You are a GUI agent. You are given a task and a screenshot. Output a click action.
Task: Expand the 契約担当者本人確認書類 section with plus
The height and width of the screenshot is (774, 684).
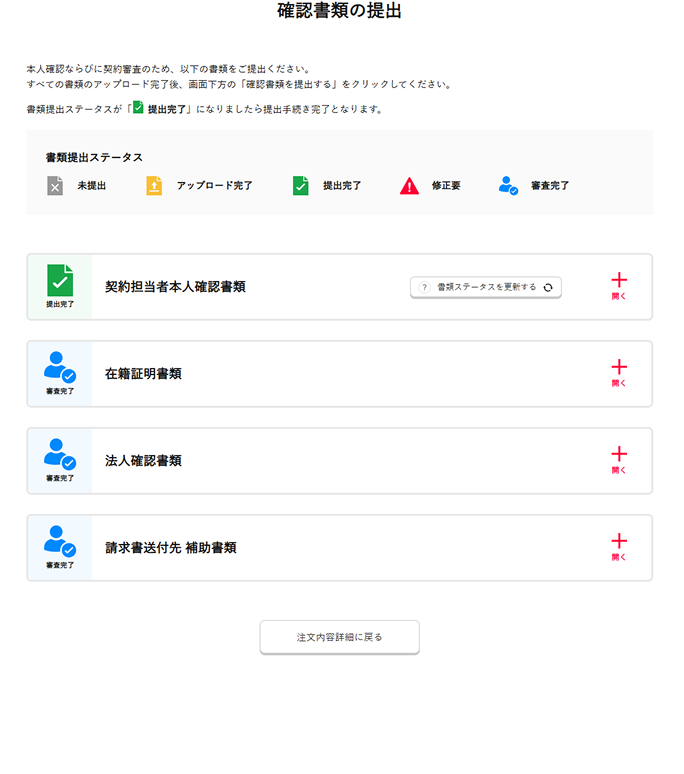(x=619, y=281)
